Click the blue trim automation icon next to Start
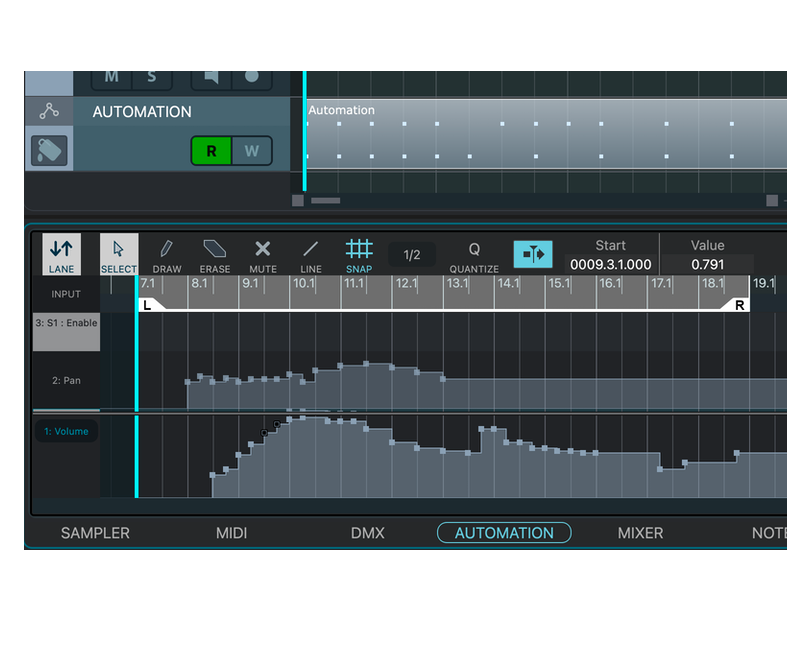 [x=533, y=254]
